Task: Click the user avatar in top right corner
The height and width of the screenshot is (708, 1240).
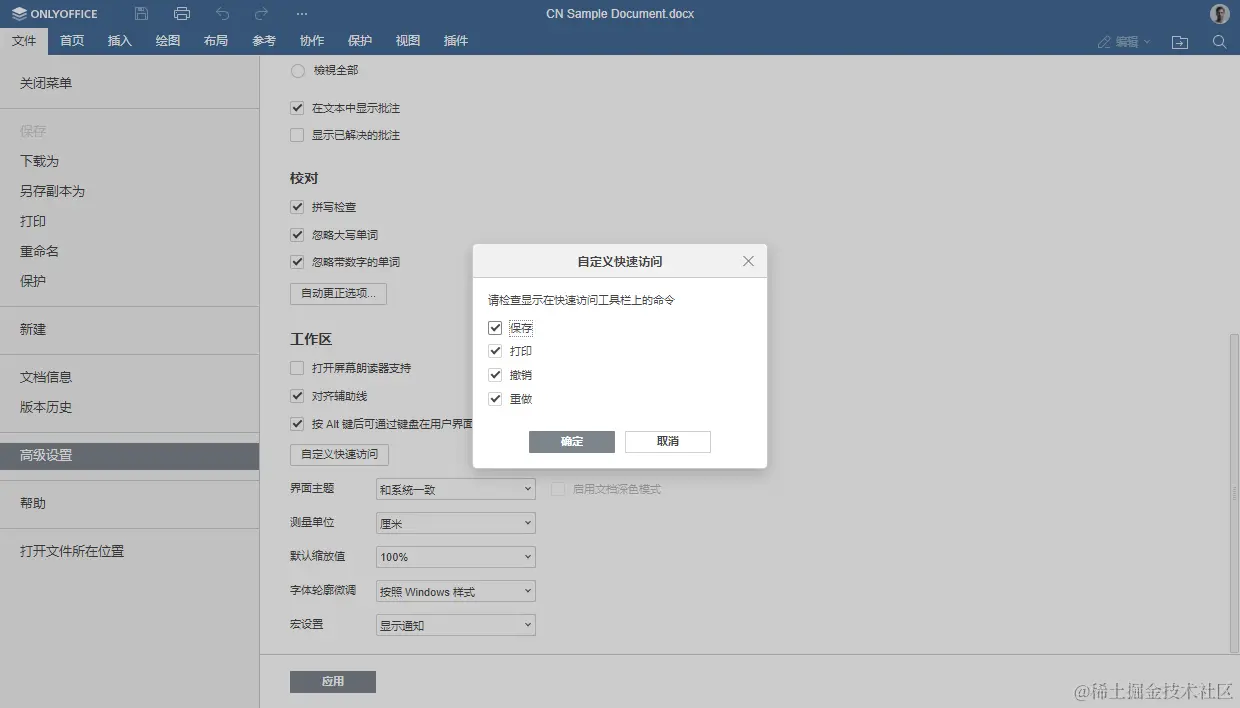Action: click(x=1218, y=13)
